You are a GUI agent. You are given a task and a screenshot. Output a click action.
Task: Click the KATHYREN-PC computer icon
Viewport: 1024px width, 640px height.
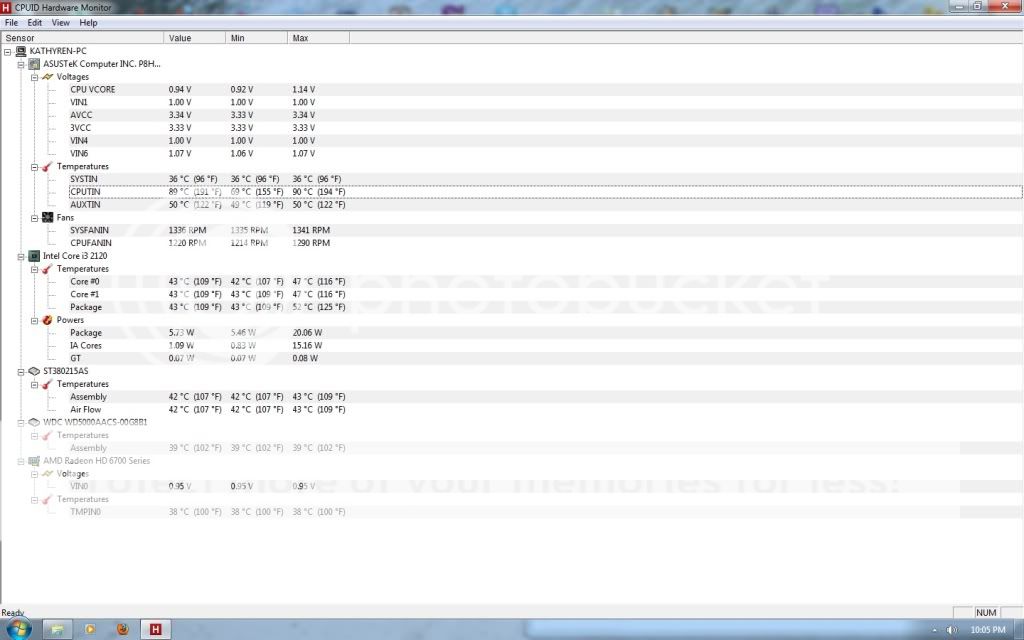tap(21, 51)
